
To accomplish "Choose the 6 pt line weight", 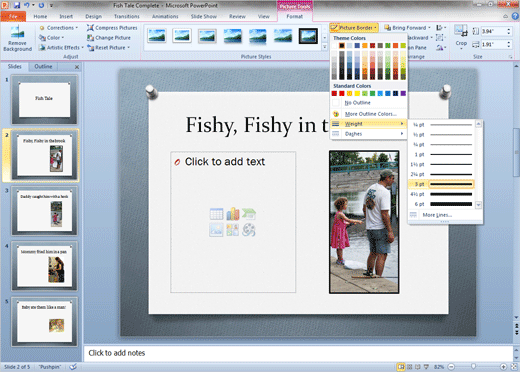I will 442,204.
